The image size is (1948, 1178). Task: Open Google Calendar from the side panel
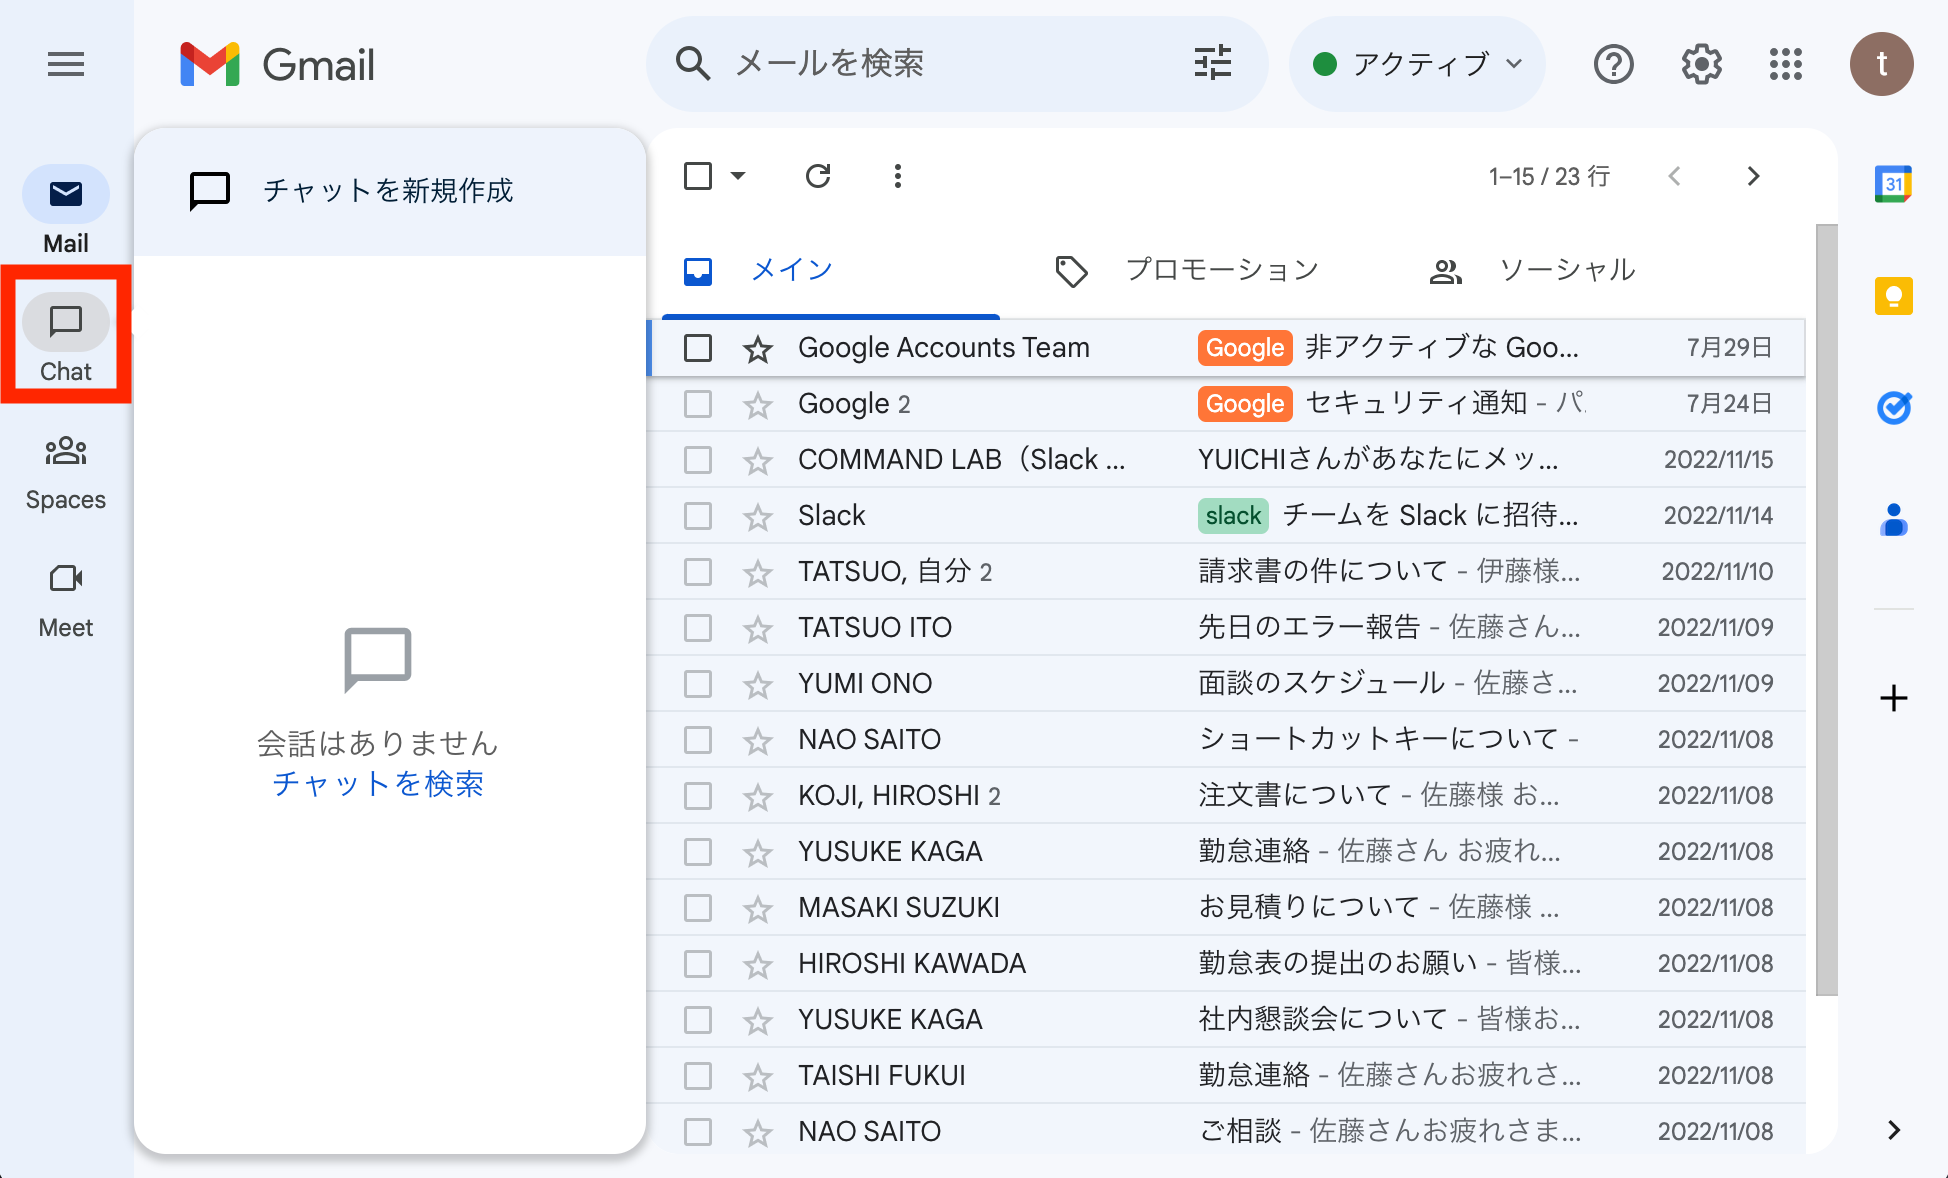[1893, 182]
